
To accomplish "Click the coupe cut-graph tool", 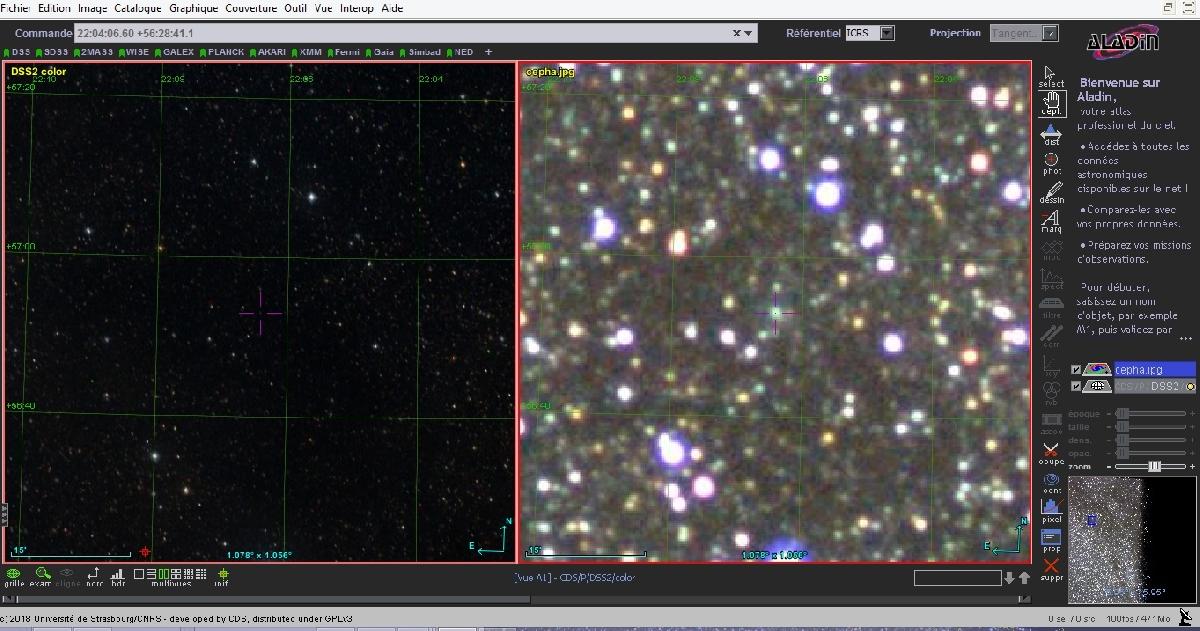I will 1050,453.
